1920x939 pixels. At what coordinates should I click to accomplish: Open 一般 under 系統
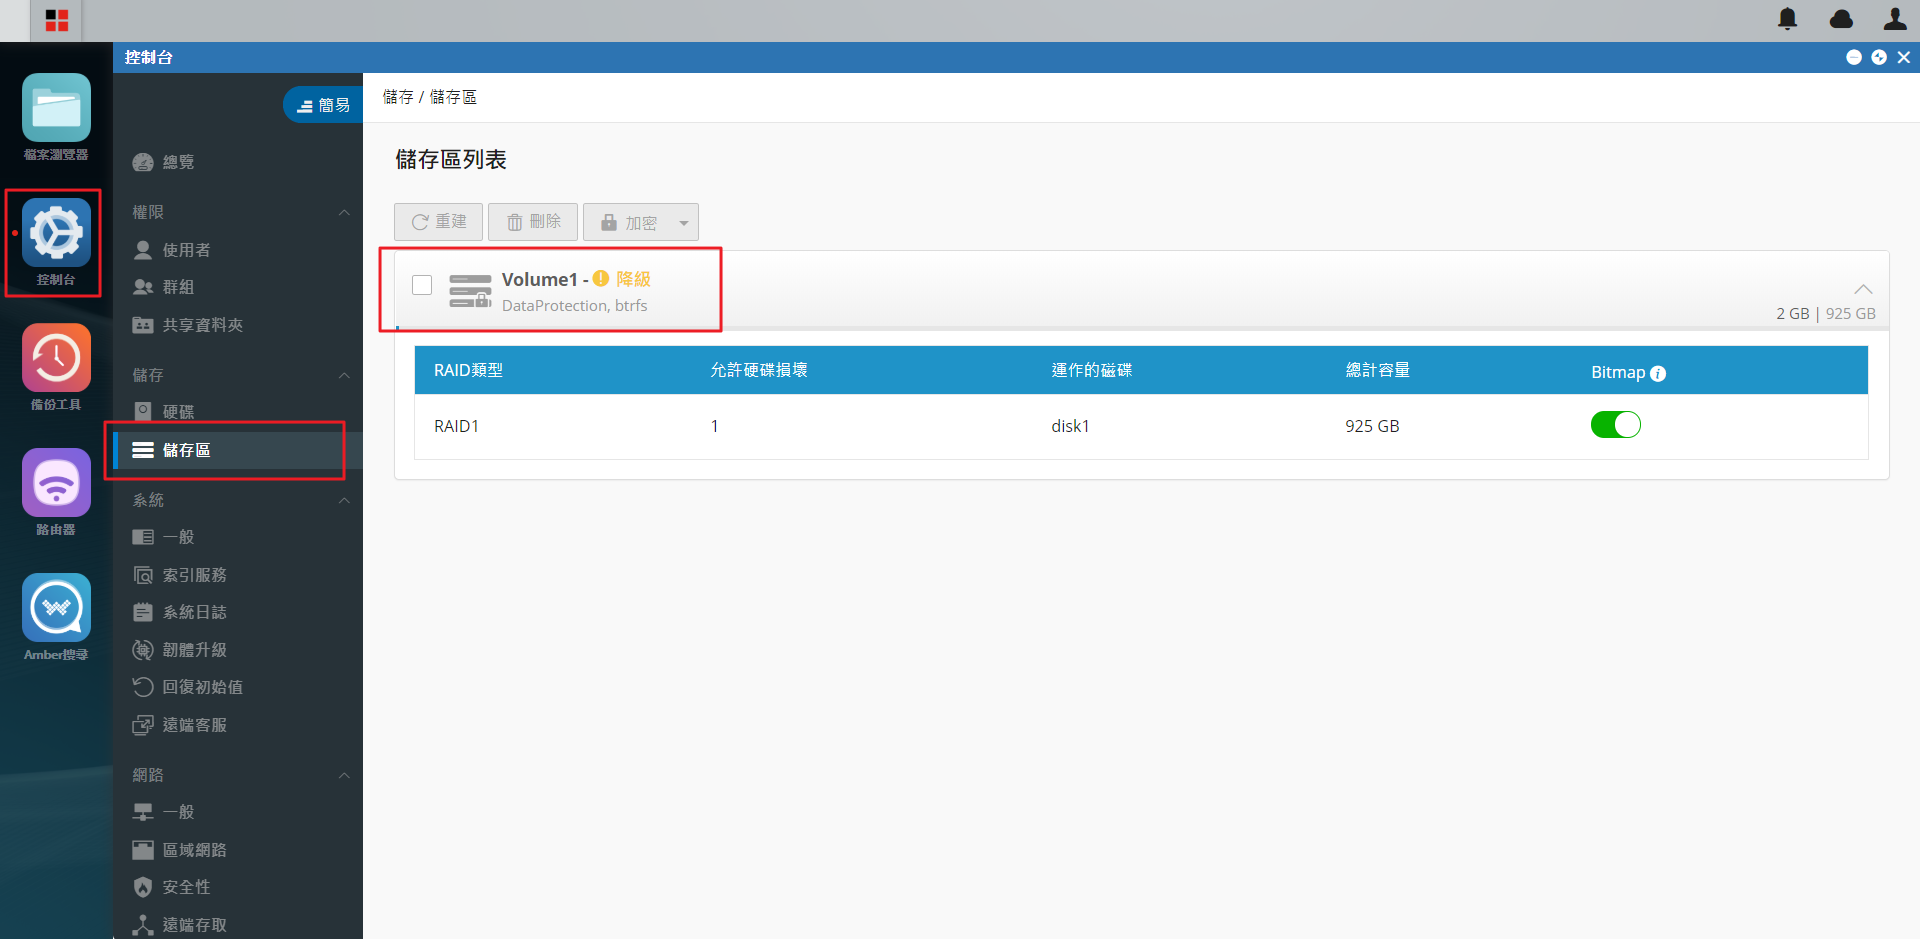click(178, 537)
